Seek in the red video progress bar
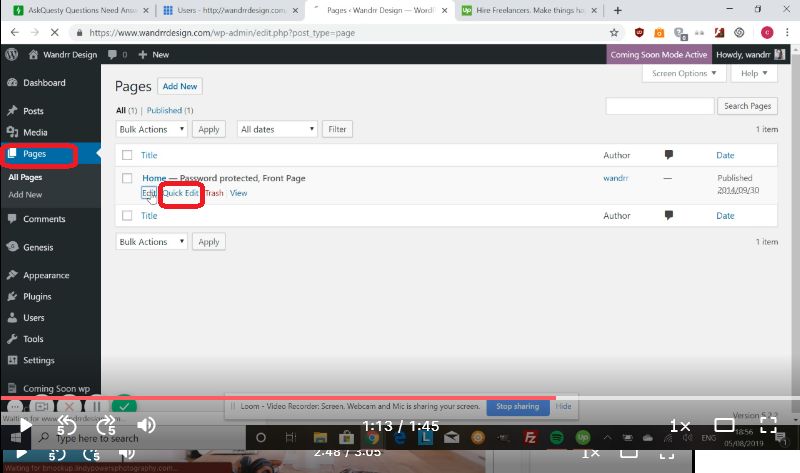This screenshot has width=800, height=473. tap(400, 397)
